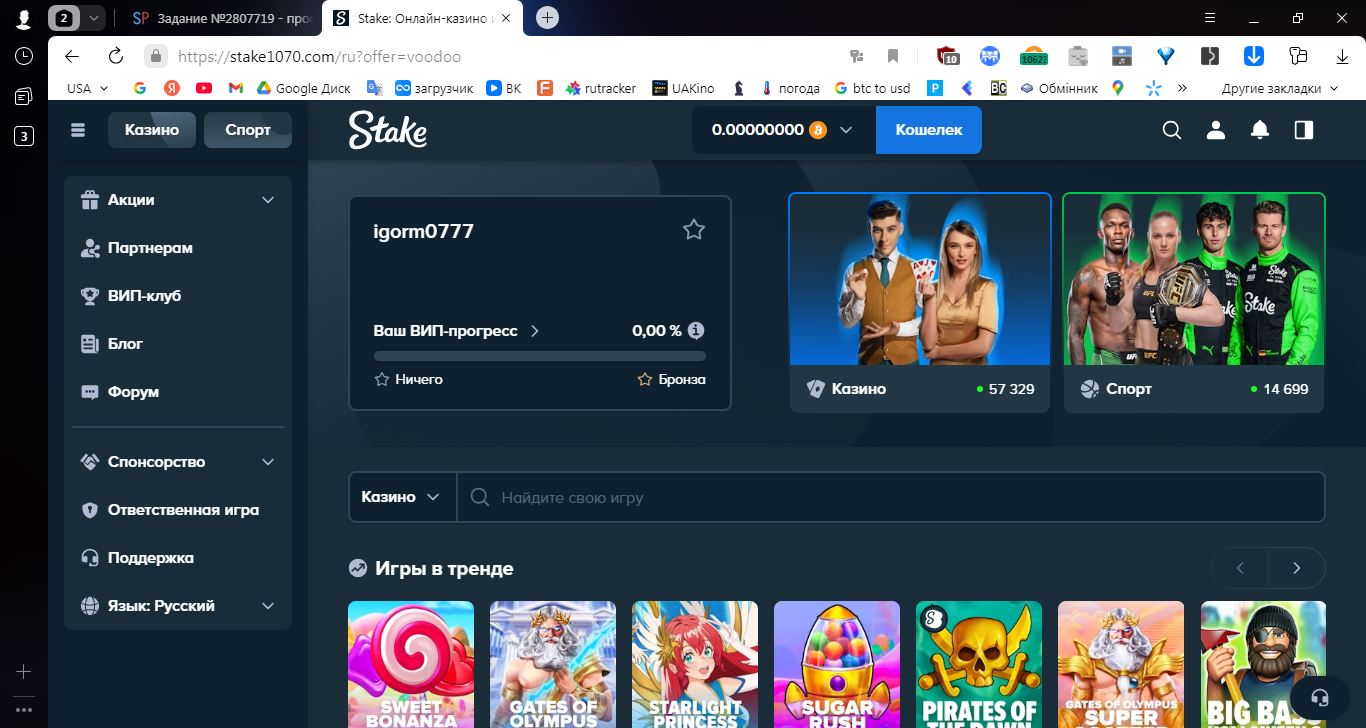Open Gmail bookmark icon

[236, 88]
